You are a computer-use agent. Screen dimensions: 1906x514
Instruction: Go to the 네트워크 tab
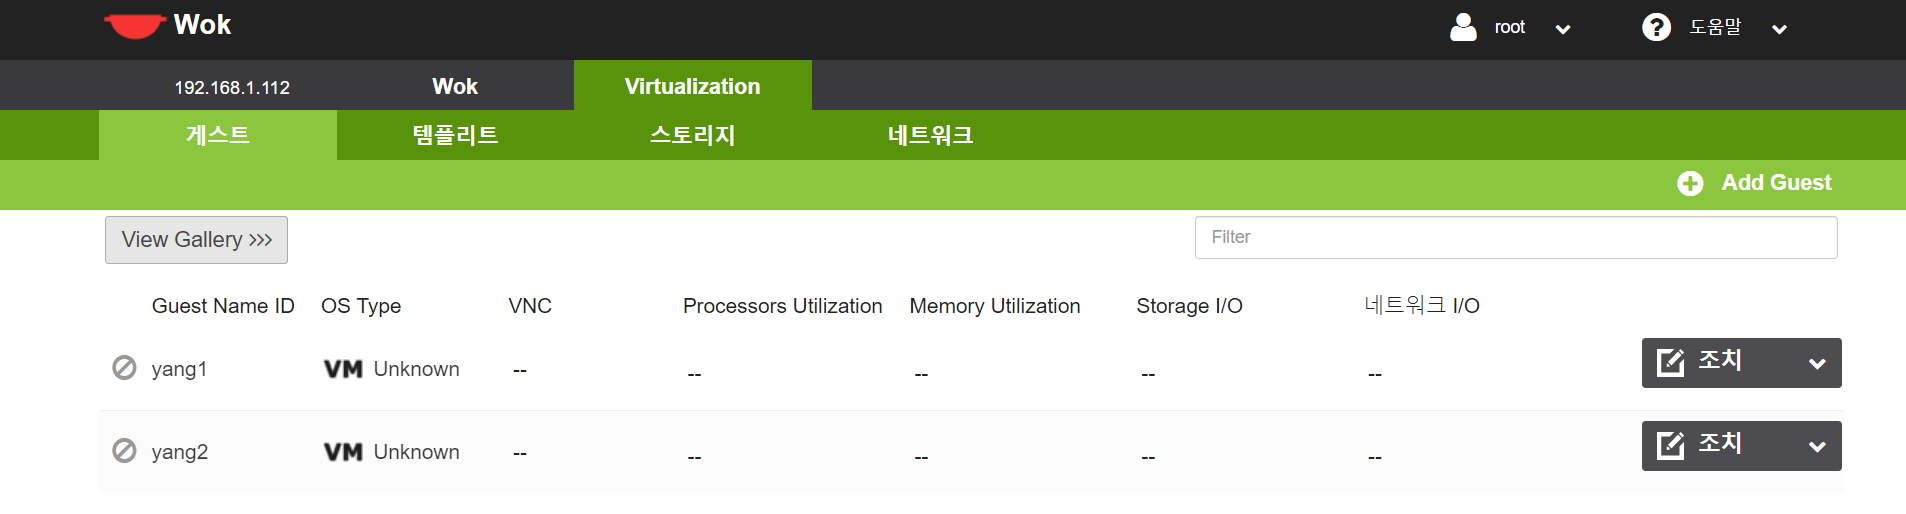930,135
